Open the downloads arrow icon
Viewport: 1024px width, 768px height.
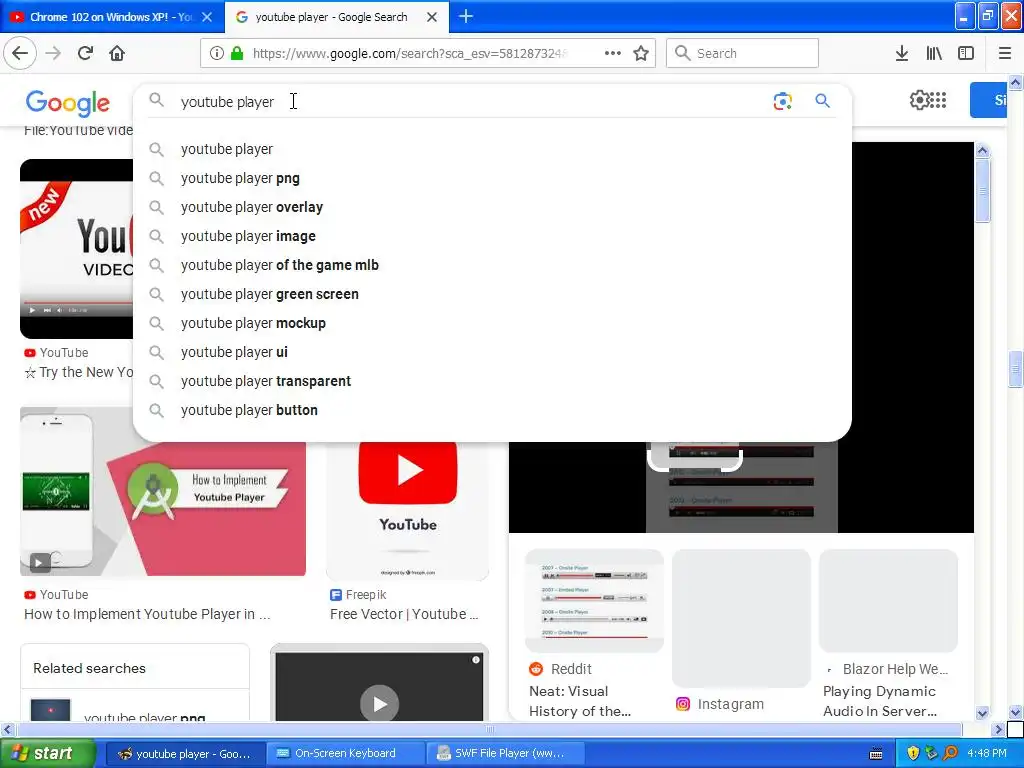click(x=902, y=53)
